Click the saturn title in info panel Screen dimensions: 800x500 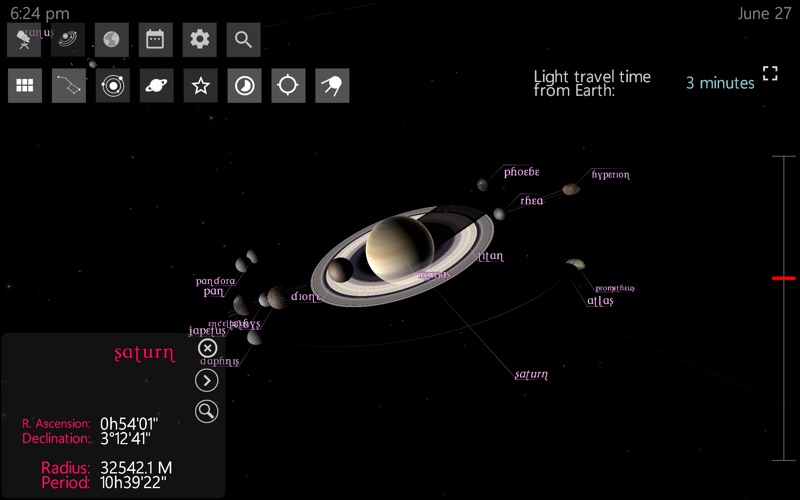pos(144,353)
